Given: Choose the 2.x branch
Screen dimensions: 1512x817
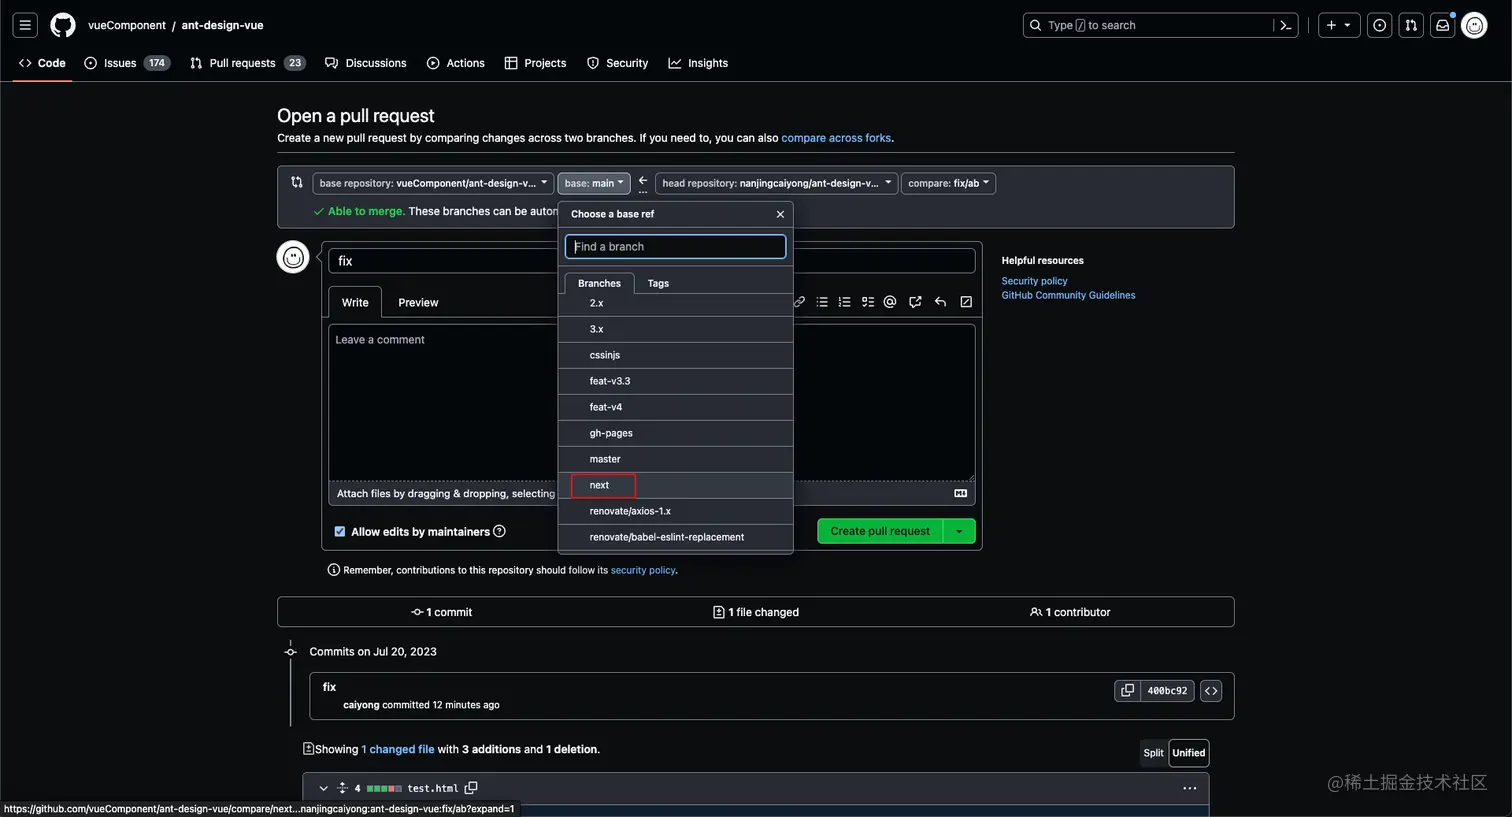Looking at the screenshot, I should click(x=675, y=303).
